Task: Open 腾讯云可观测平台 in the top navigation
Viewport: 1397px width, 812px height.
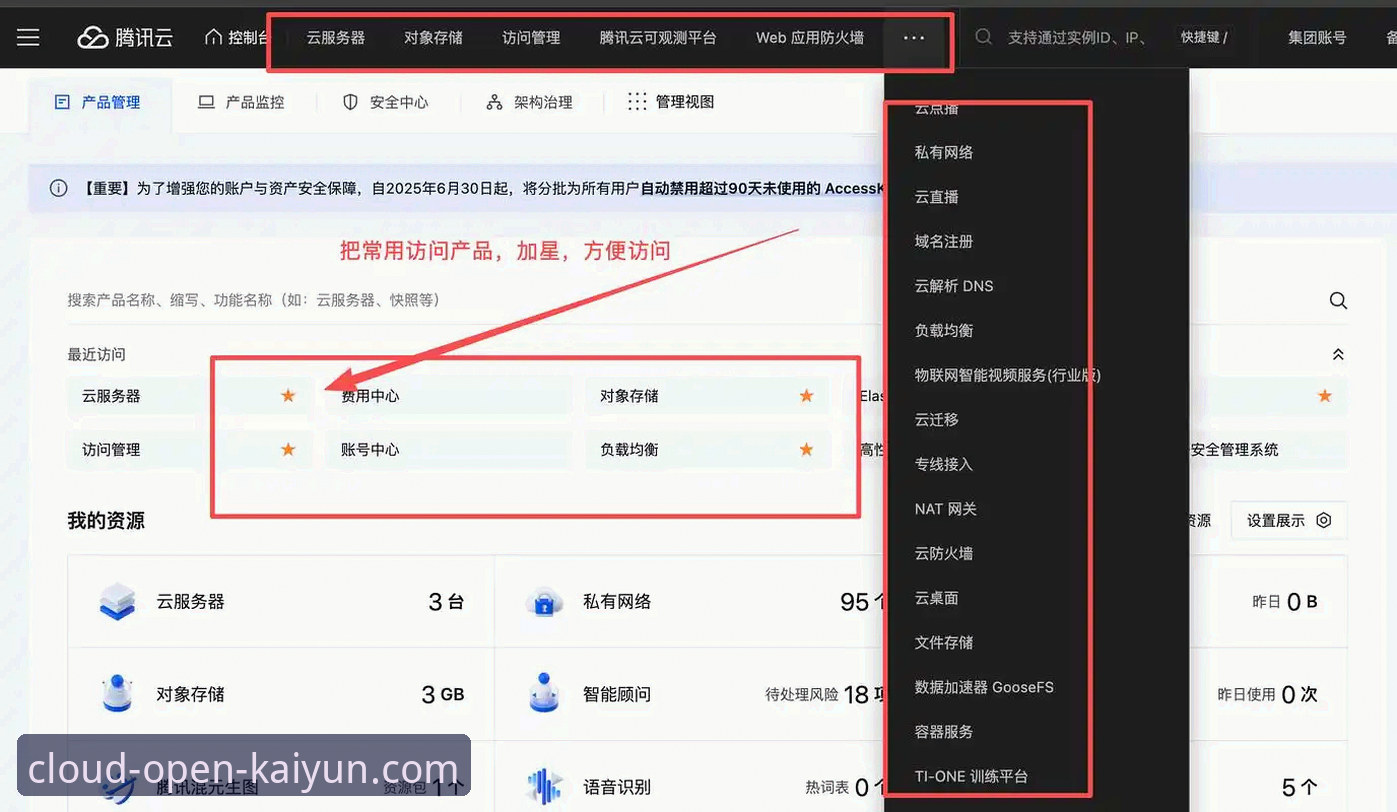Action: (x=658, y=38)
